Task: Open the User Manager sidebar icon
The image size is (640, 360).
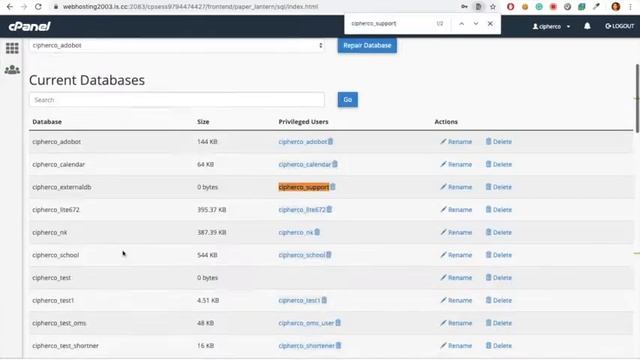Action: pyautogui.click(x=12, y=70)
